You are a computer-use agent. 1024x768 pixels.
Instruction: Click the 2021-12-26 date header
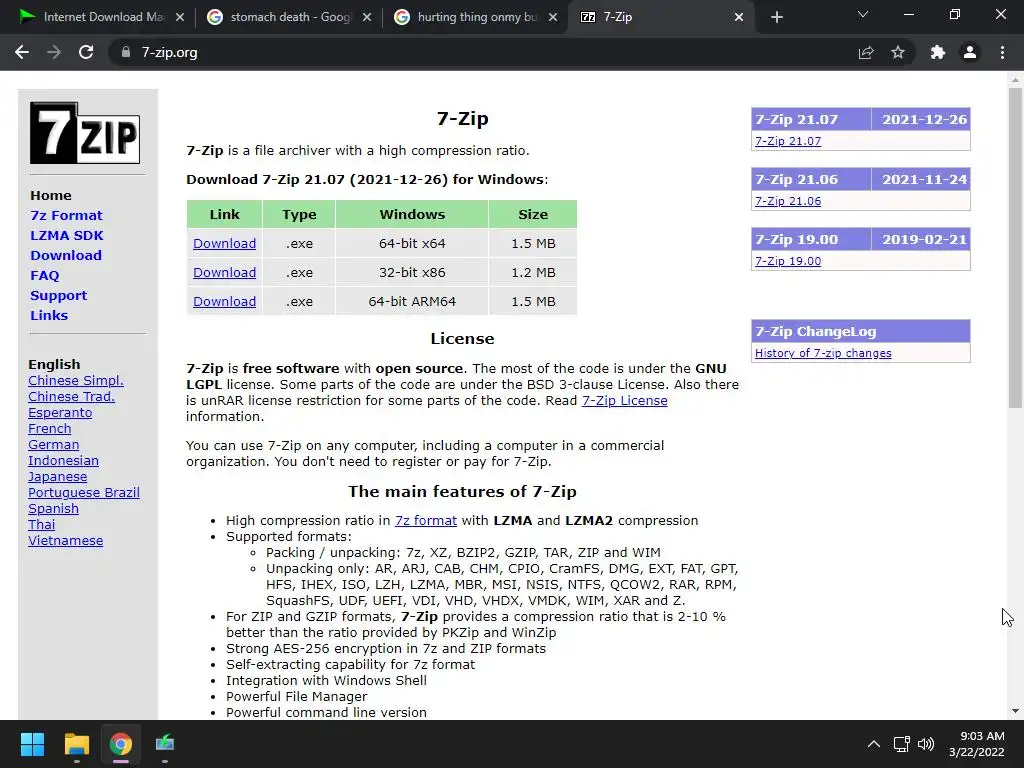(921, 120)
